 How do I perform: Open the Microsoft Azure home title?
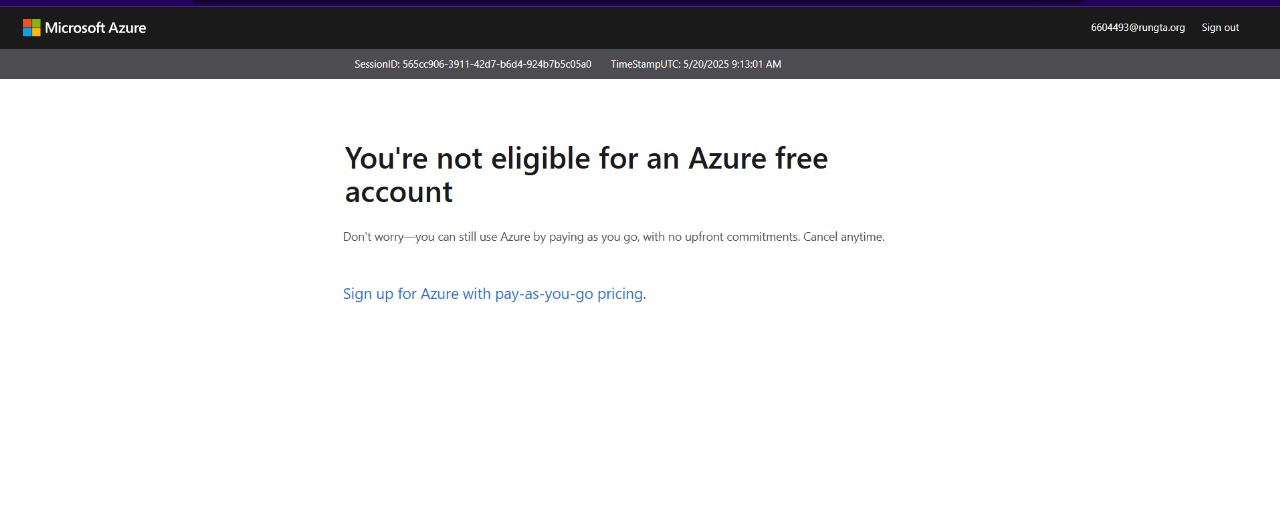(95, 28)
